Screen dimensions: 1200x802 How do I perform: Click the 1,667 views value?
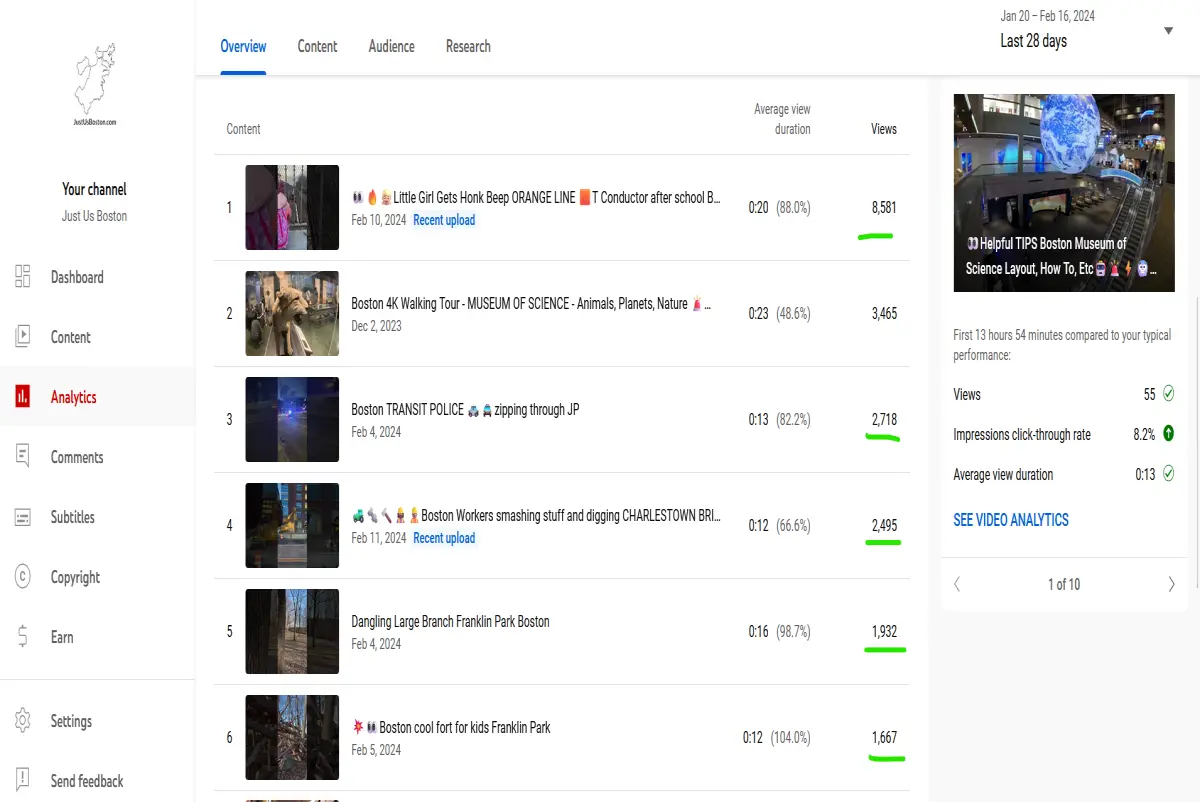coord(884,738)
